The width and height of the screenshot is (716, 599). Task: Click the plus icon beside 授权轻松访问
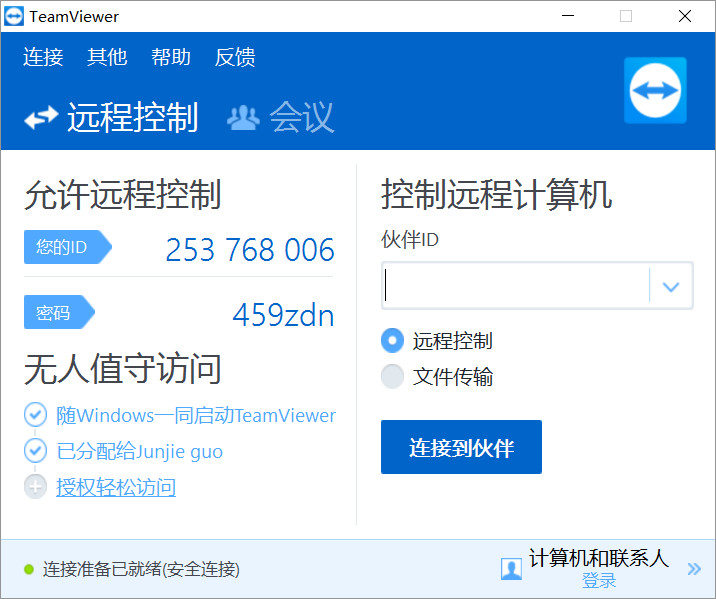coord(35,487)
